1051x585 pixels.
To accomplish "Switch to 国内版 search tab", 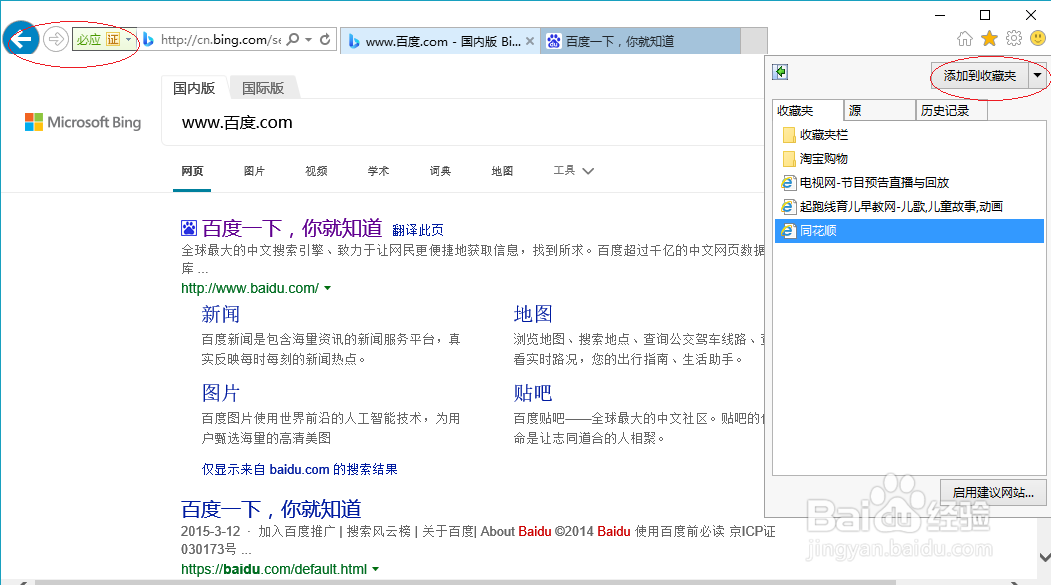I will click(x=194, y=88).
